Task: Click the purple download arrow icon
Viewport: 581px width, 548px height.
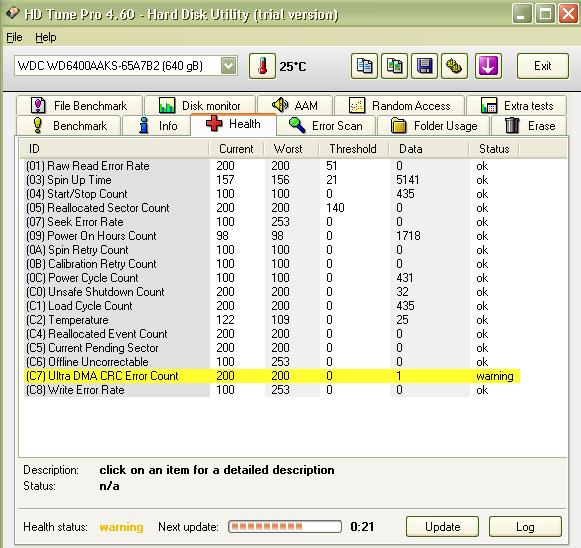Action: point(488,66)
